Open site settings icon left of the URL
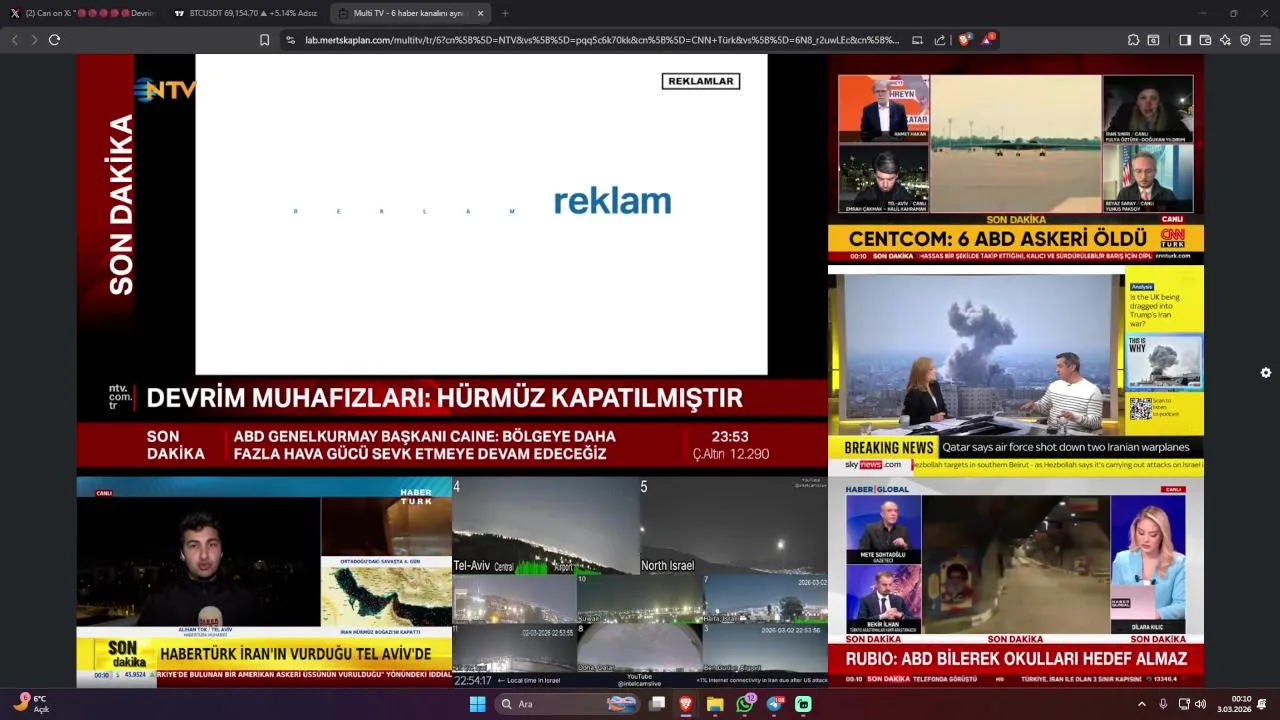Screen dimensions: 1280x720 [290, 40]
